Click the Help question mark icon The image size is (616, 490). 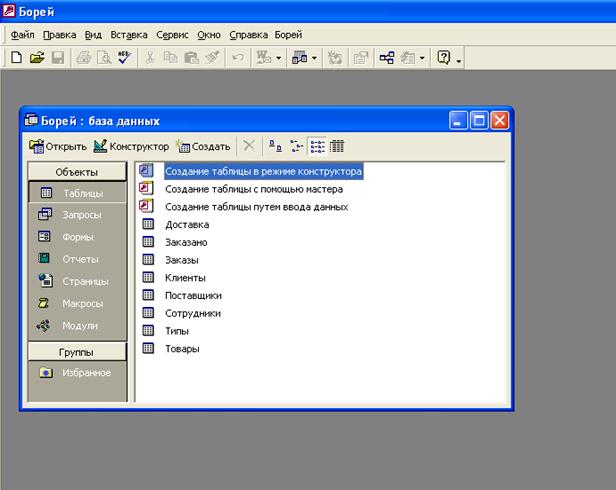click(x=444, y=58)
